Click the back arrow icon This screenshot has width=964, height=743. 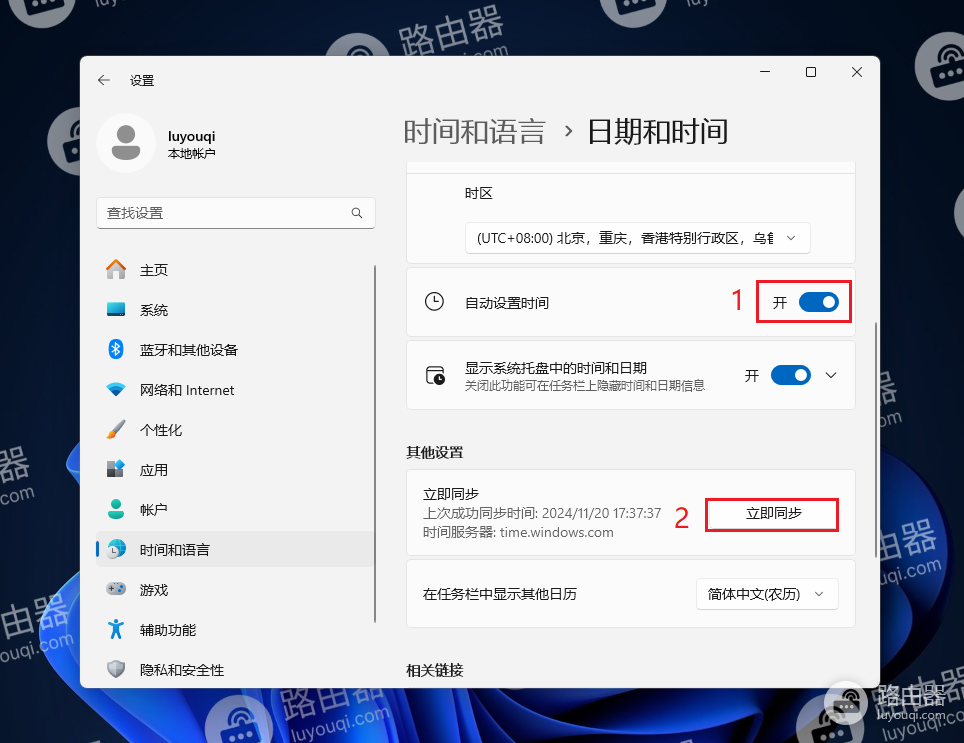click(x=103, y=80)
